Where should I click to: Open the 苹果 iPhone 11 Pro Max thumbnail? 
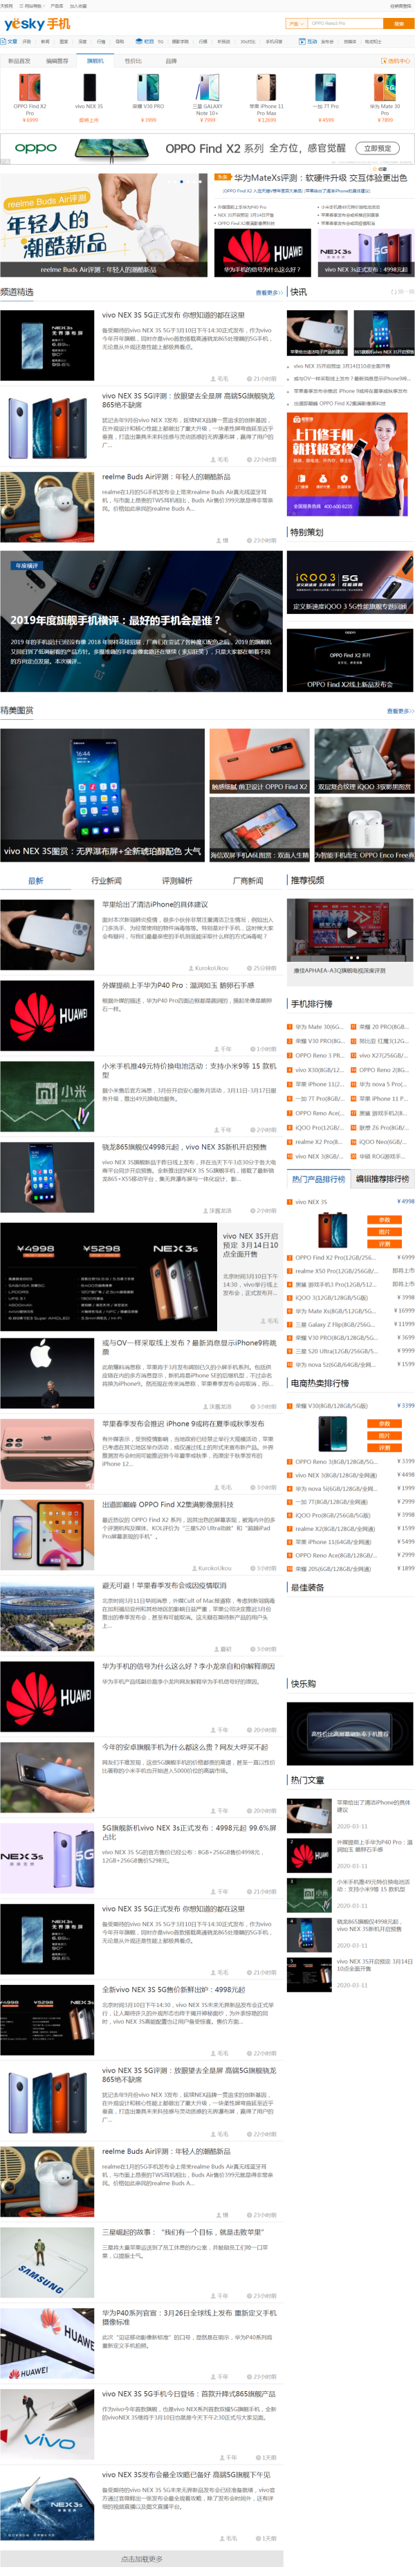[x=267, y=87]
